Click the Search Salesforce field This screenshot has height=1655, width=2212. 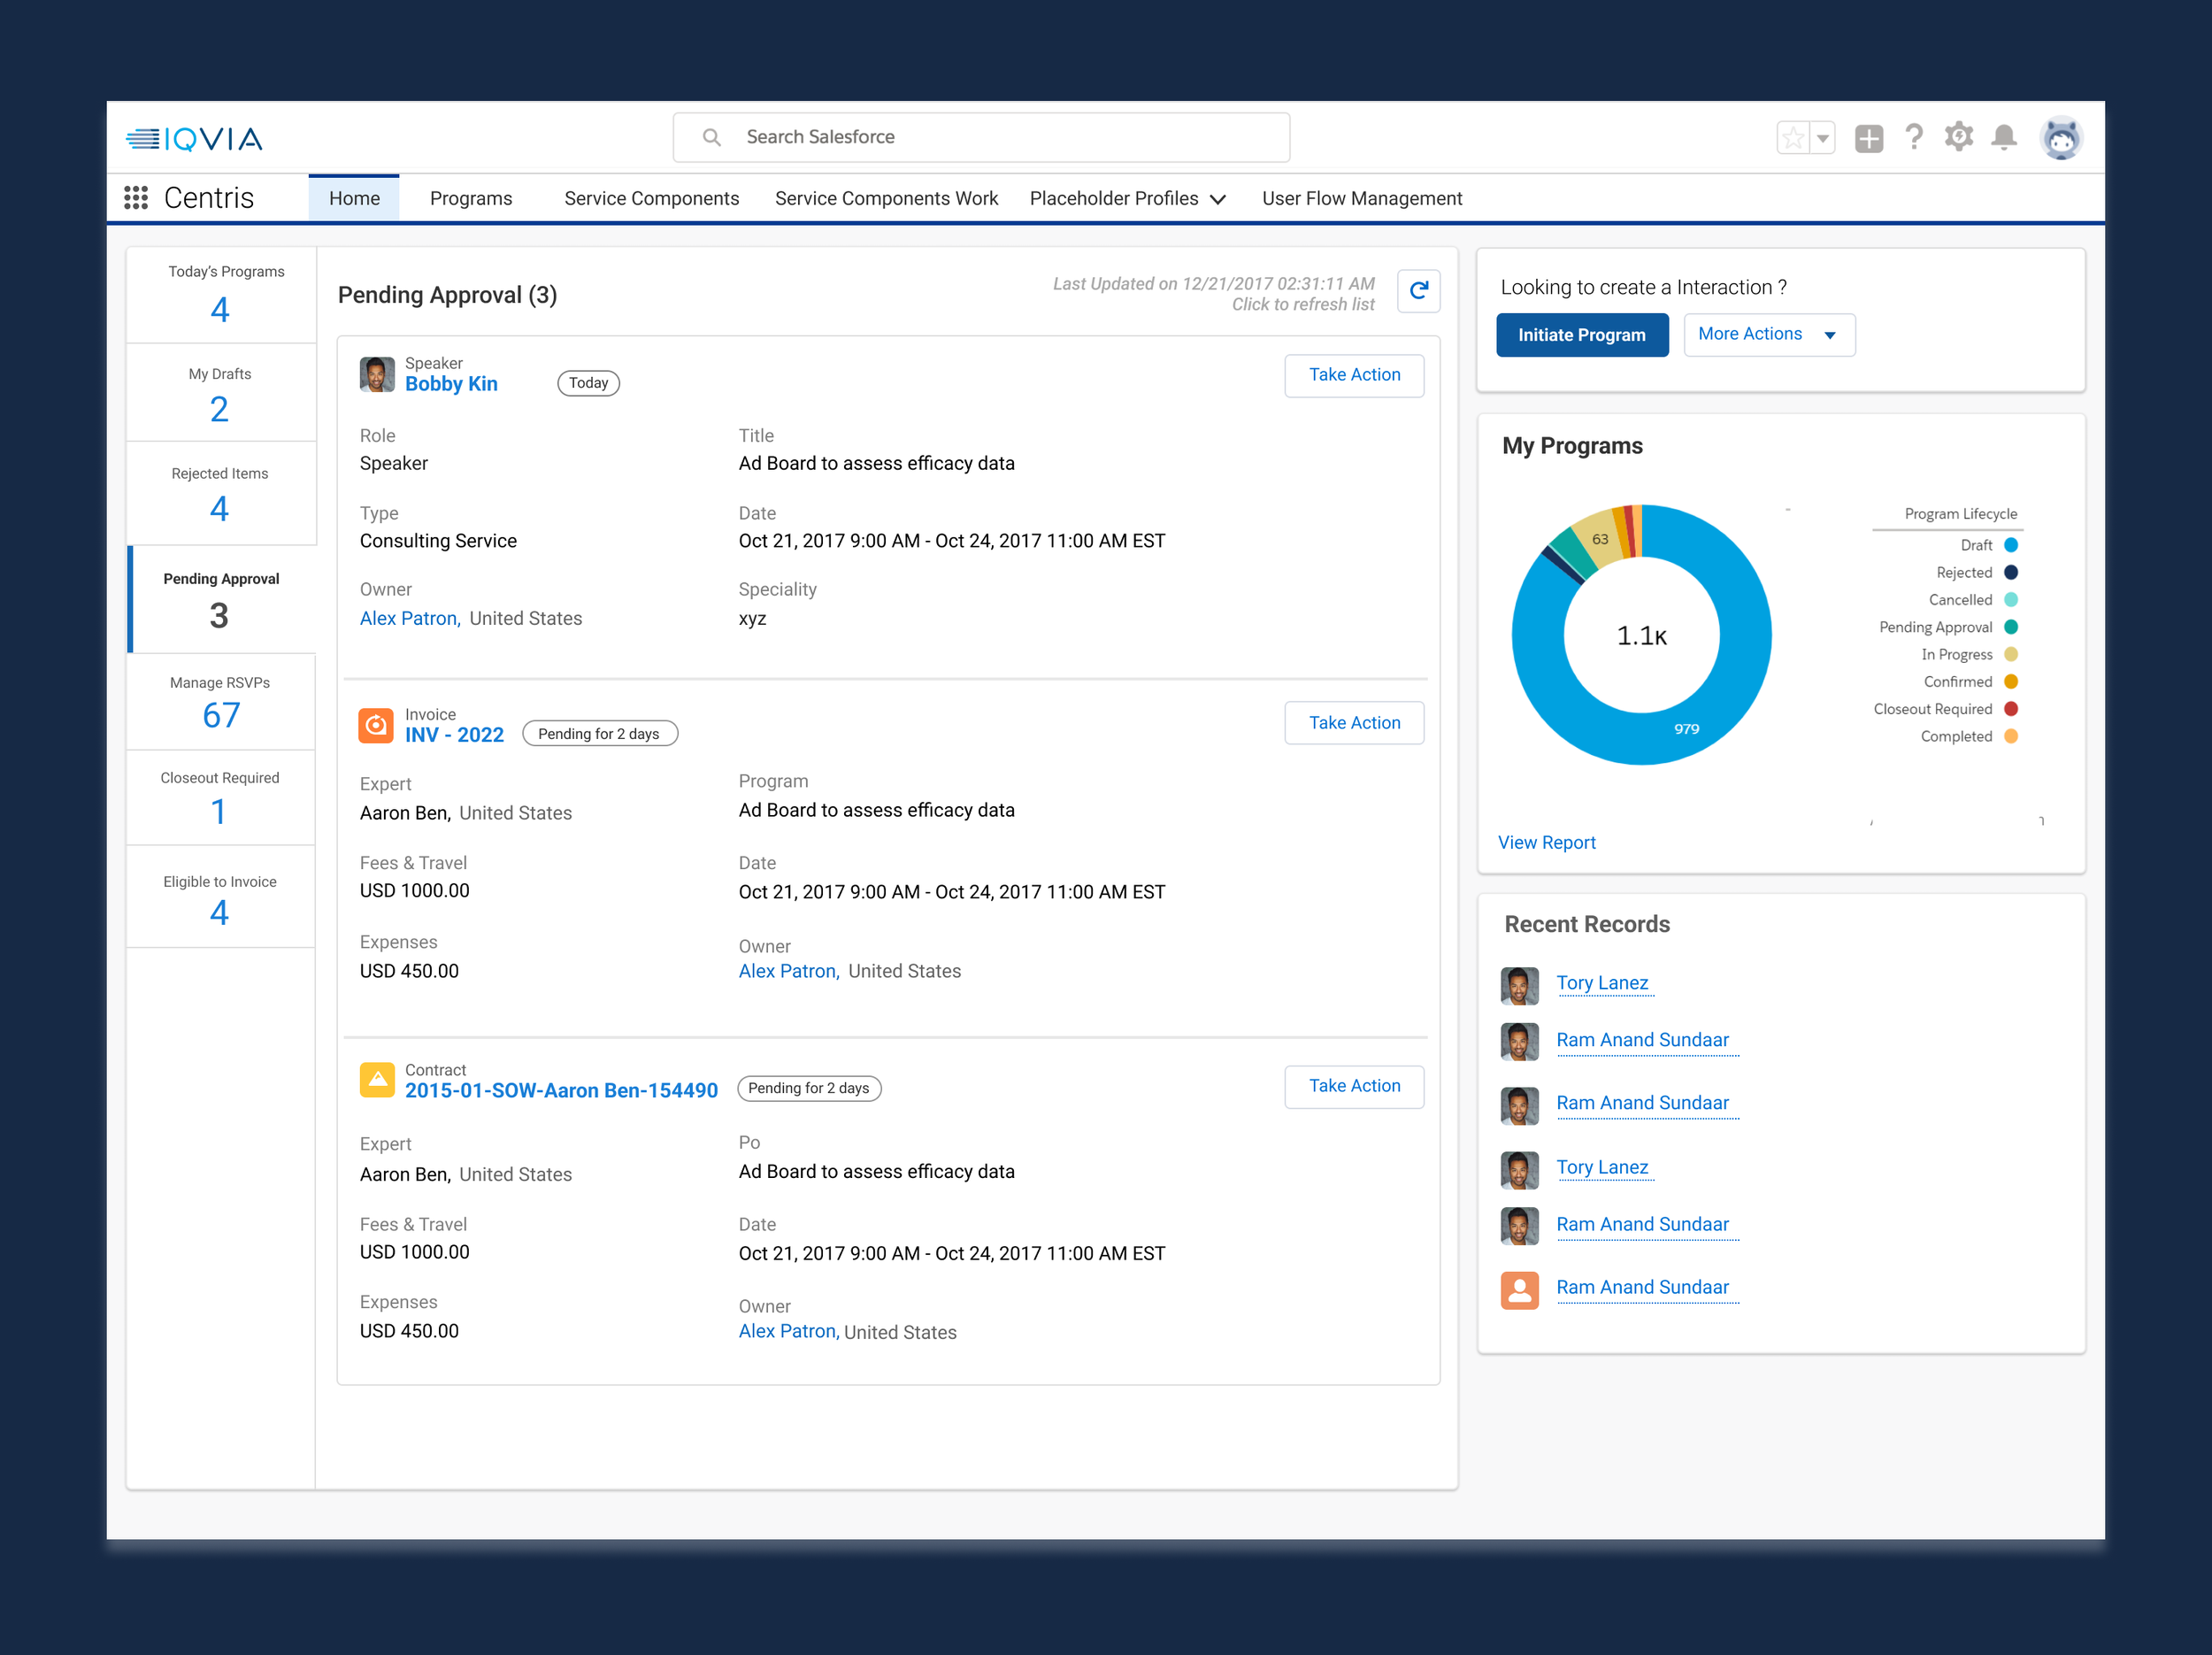(981, 137)
